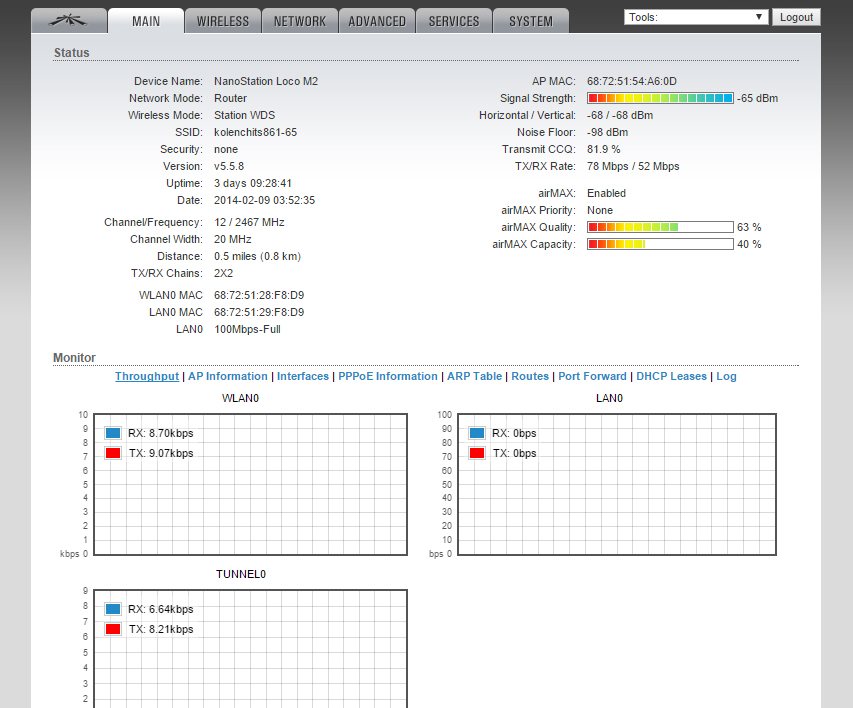Click the WLAN0 MAC 68:72:51:28:F8:D9
853x708 pixels.
[259, 295]
